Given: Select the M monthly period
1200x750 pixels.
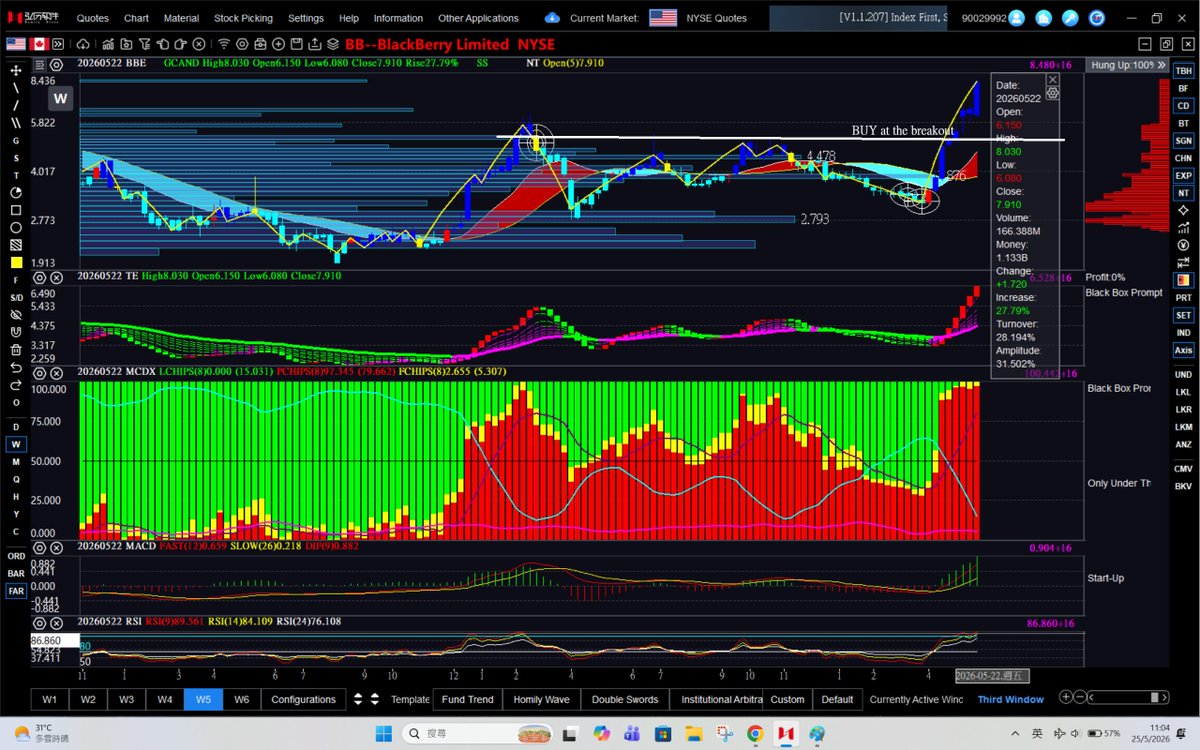Looking at the screenshot, I should [16, 462].
